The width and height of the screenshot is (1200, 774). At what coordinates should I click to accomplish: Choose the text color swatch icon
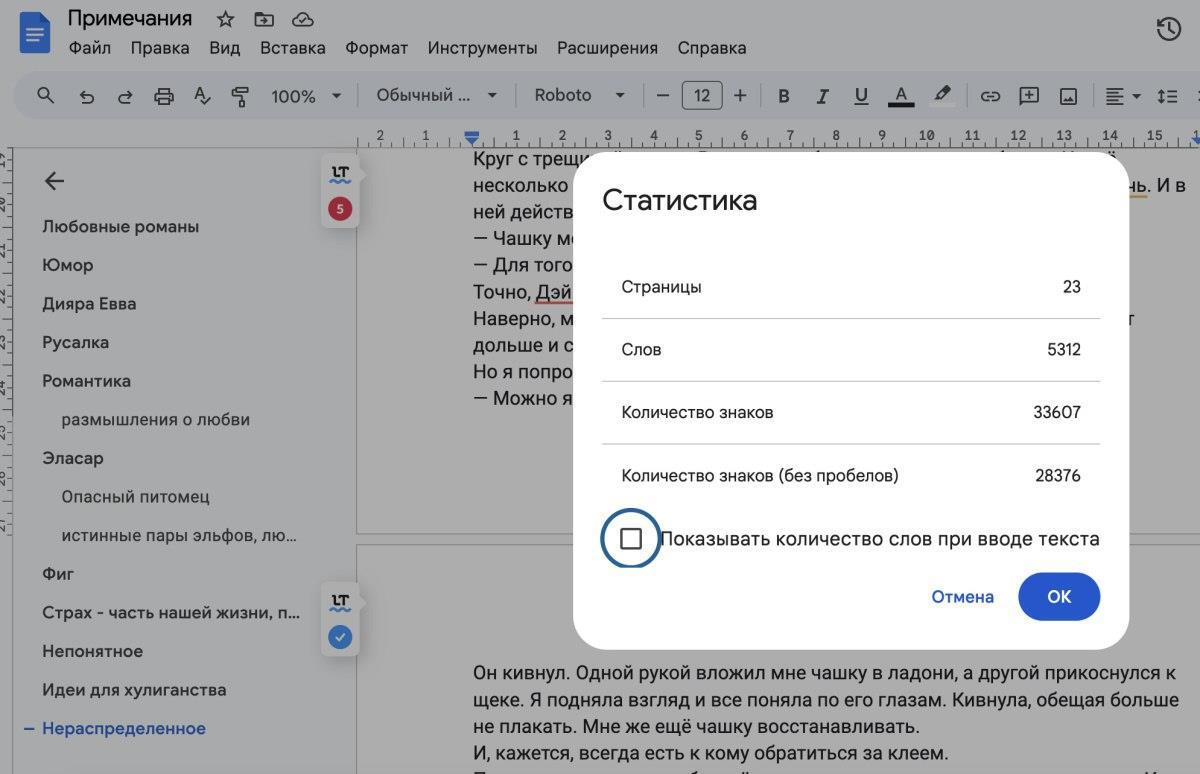(901, 96)
